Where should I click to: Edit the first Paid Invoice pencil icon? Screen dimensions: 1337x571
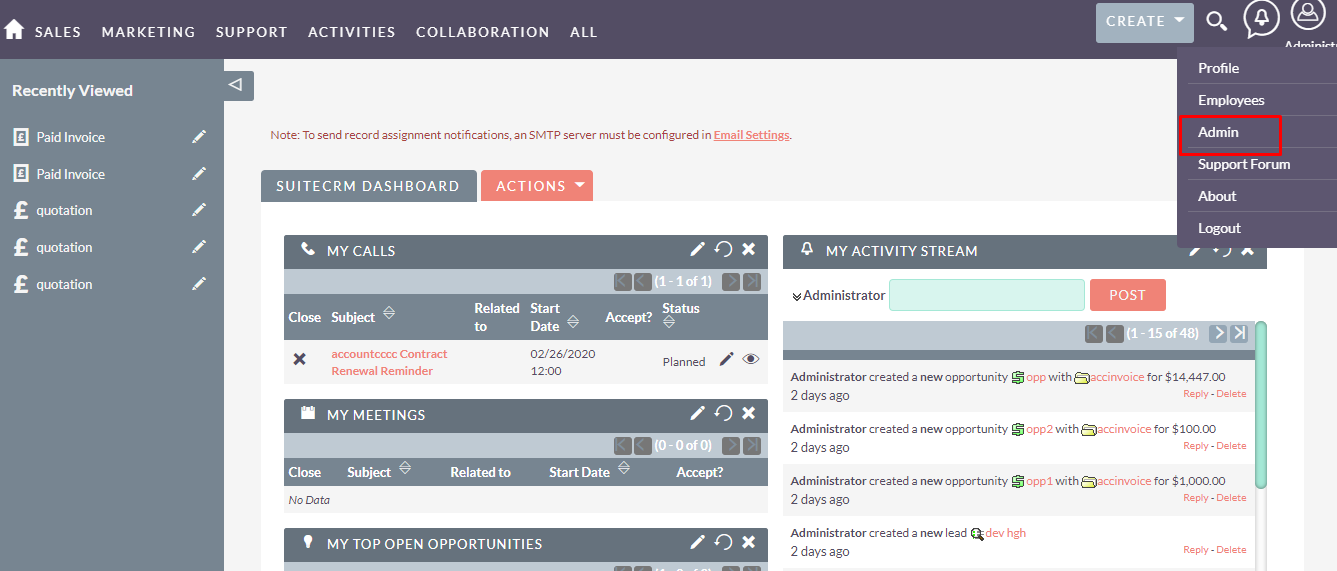pos(199,137)
